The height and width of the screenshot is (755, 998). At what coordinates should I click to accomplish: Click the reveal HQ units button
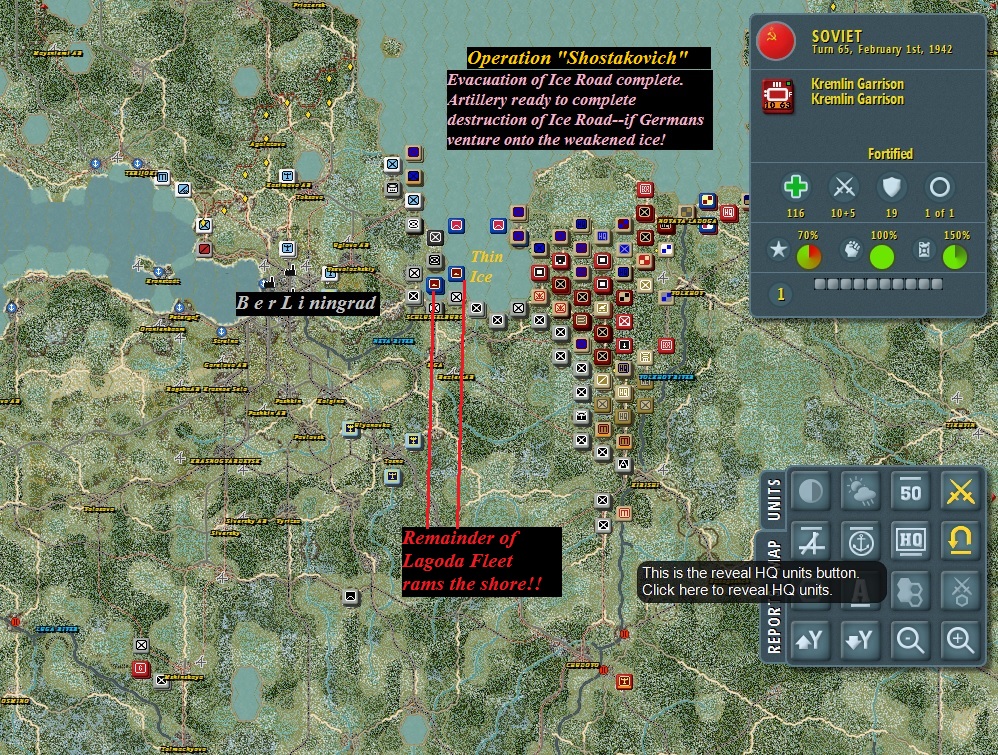click(x=910, y=542)
